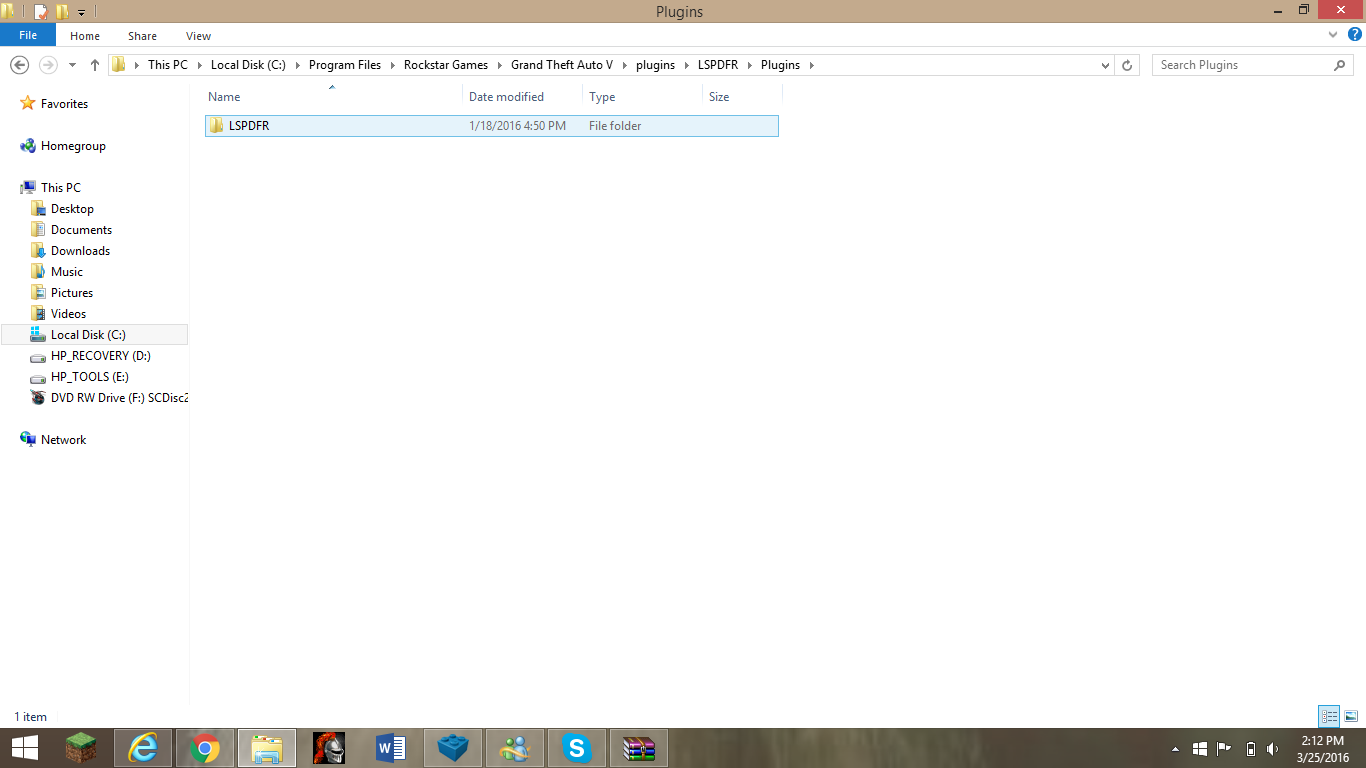This screenshot has height=768, width=1366.
Task: Click Grand Theft Auto V breadcrumb segment
Action: 562,65
